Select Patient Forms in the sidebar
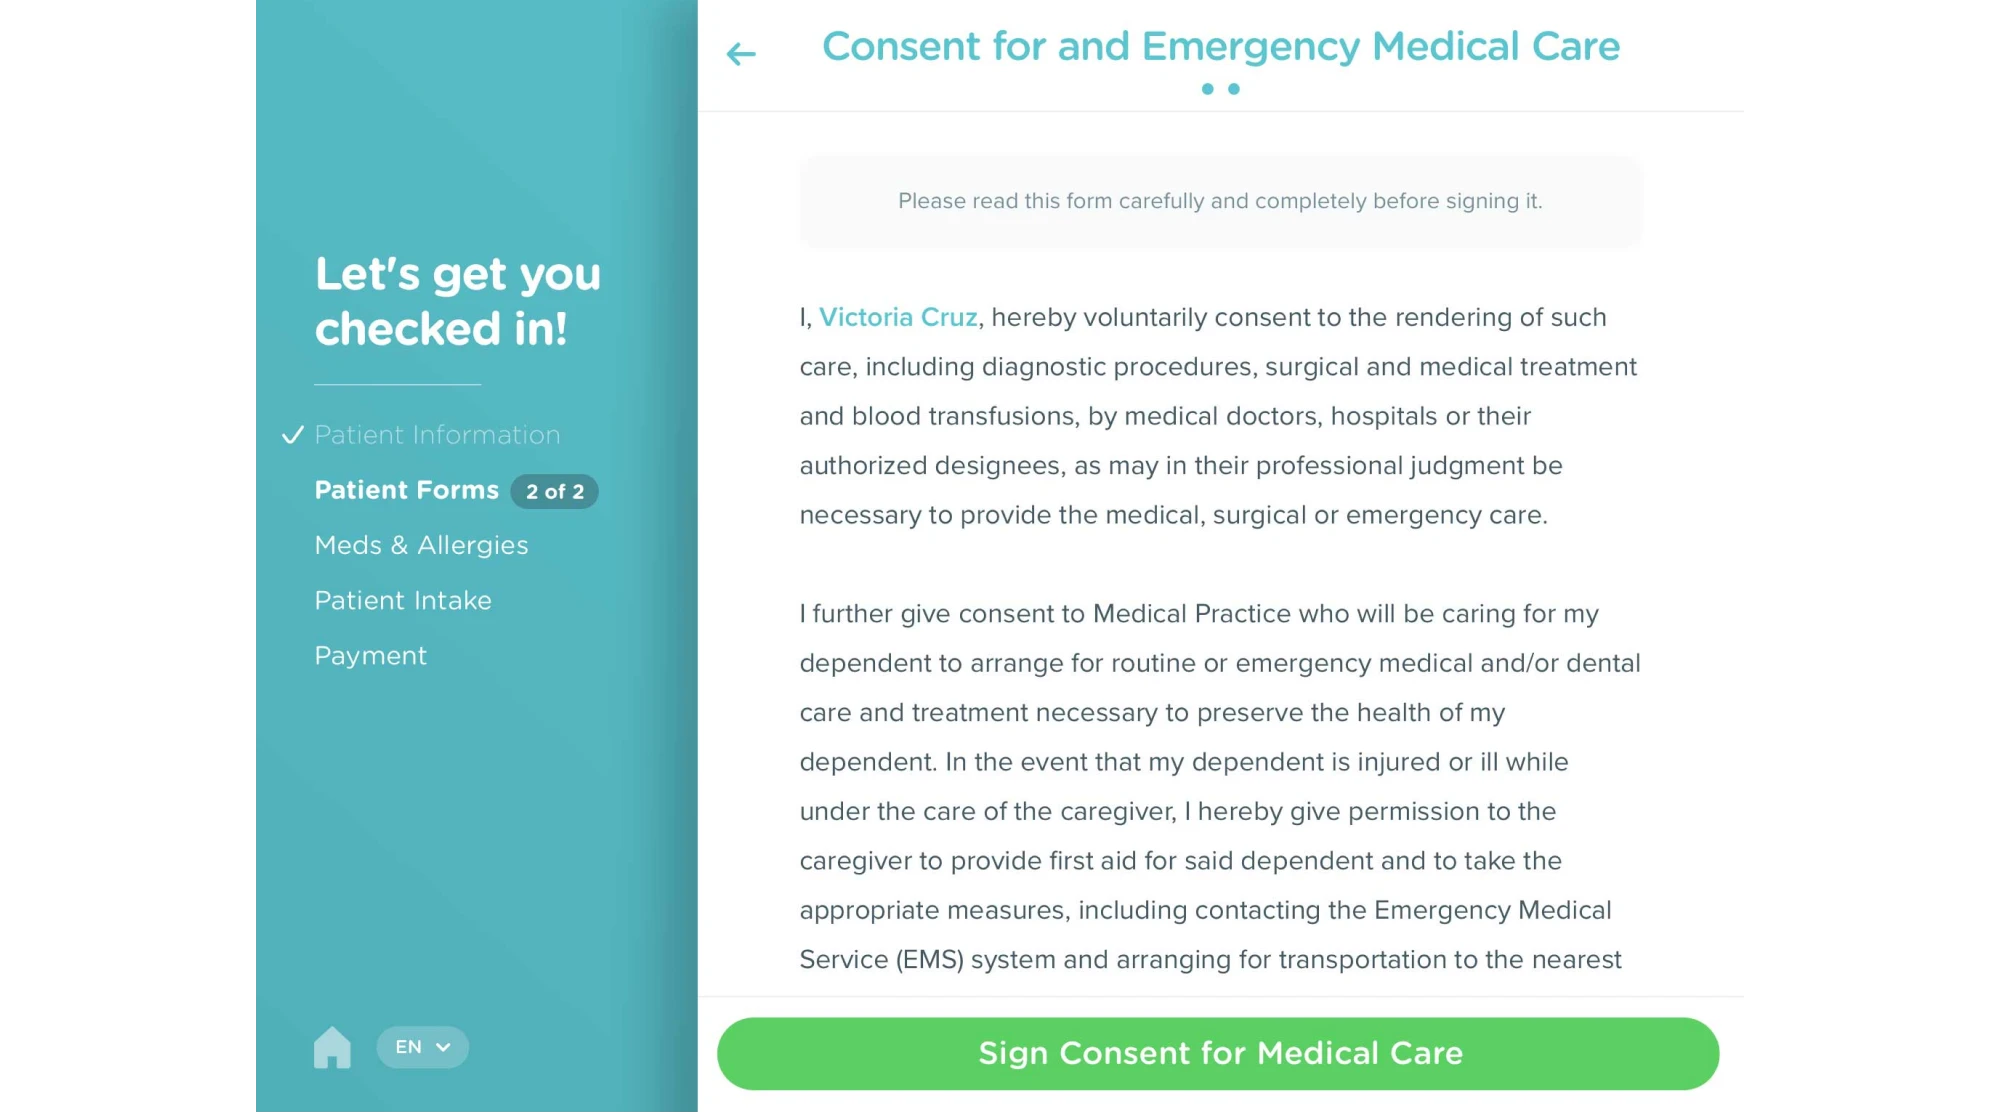Viewport: 2000px width, 1116px height. tap(406, 490)
